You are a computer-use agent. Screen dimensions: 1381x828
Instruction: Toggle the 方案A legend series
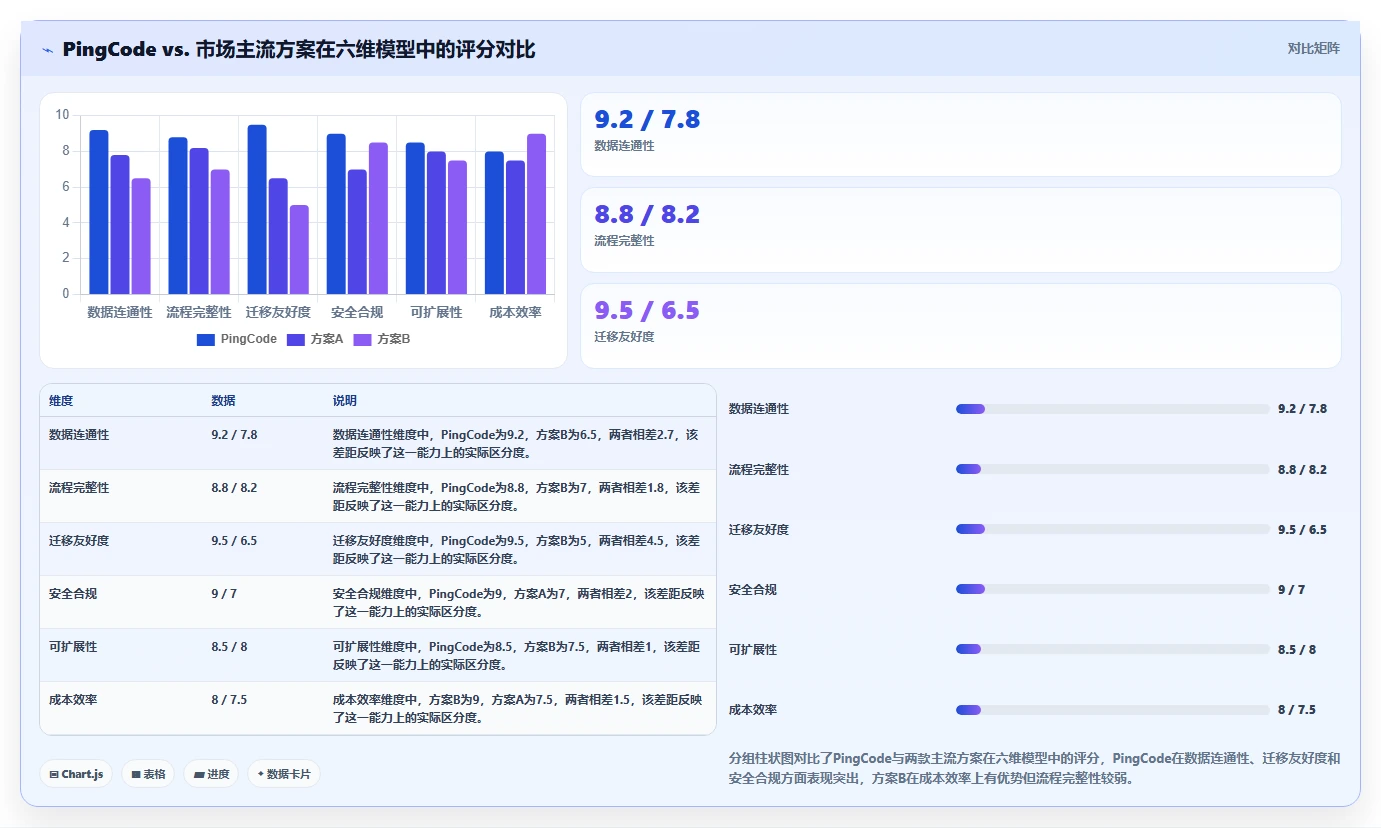pyautogui.click(x=315, y=340)
